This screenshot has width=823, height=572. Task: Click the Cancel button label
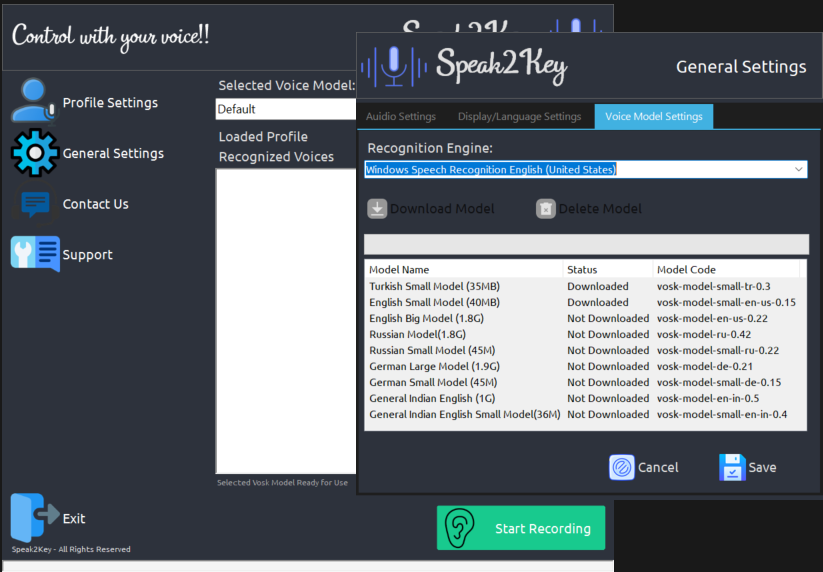tap(658, 467)
